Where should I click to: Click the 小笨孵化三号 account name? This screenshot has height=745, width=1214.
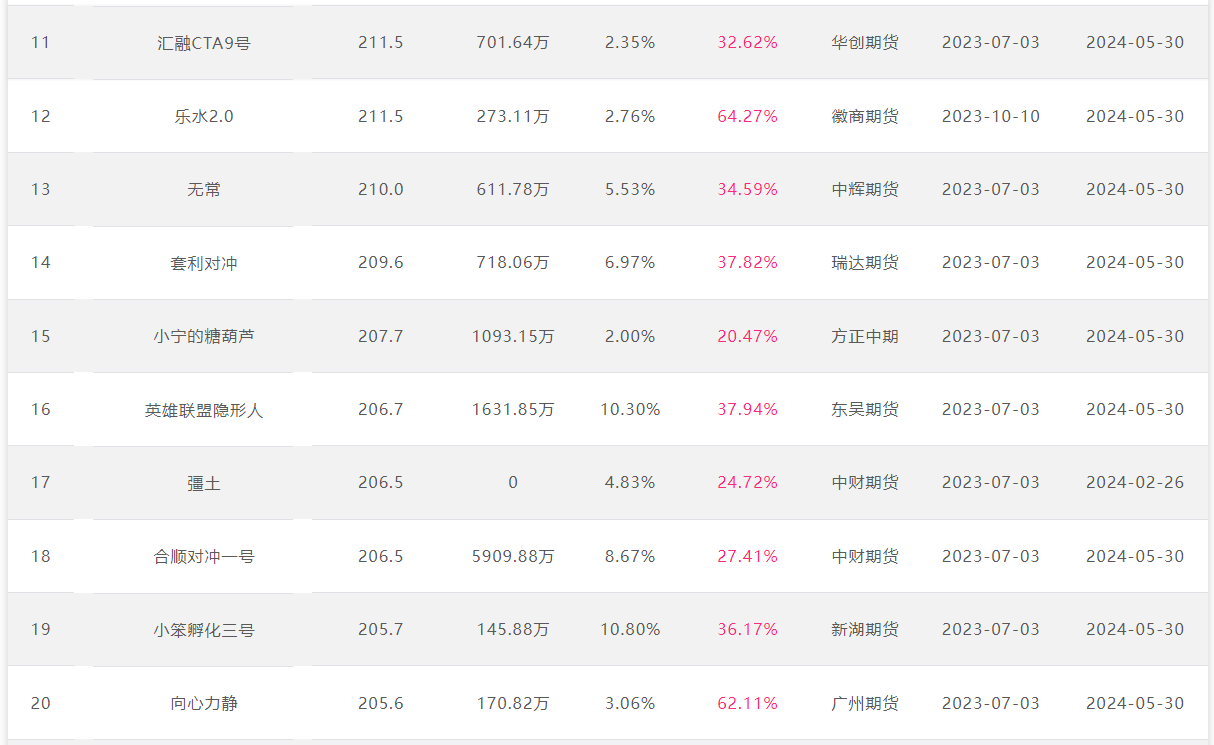coord(204,629)
